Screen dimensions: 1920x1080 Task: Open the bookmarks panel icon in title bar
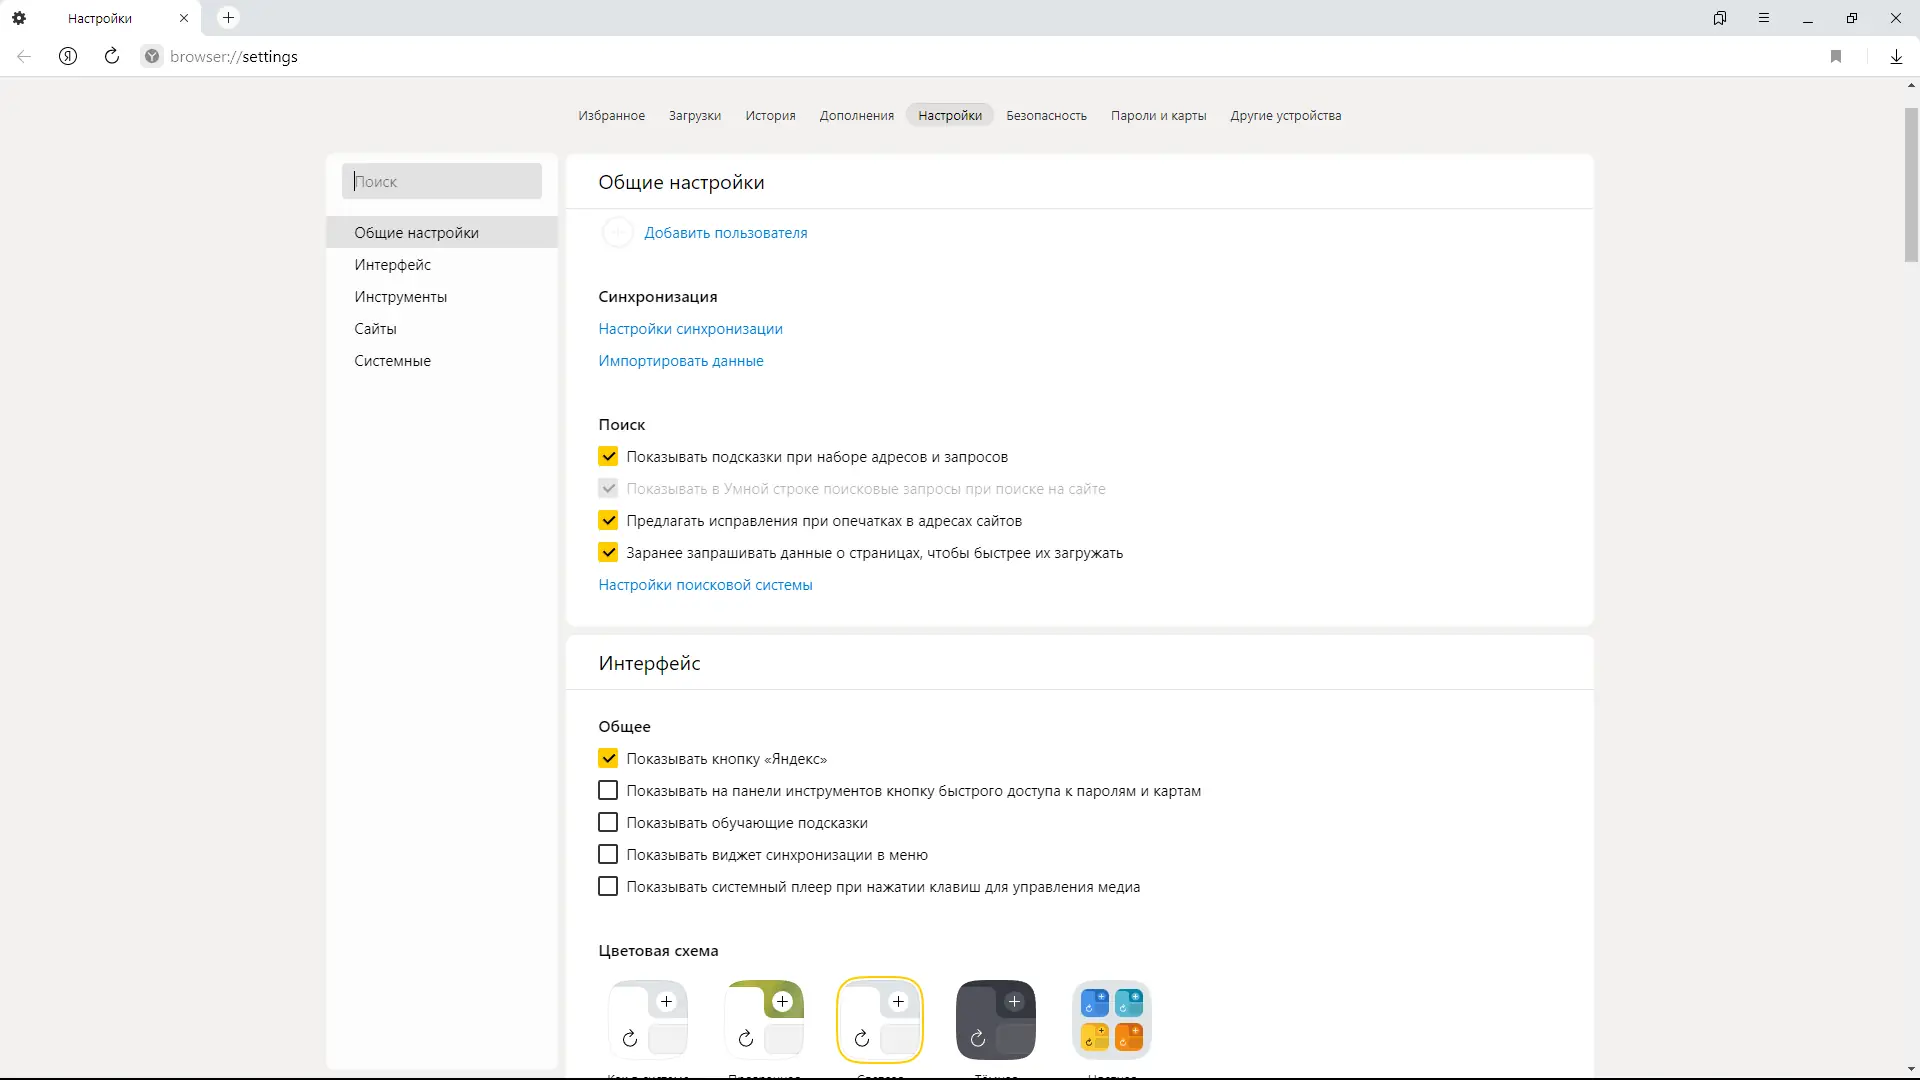pyautogui.click(x=1720, y=18)
